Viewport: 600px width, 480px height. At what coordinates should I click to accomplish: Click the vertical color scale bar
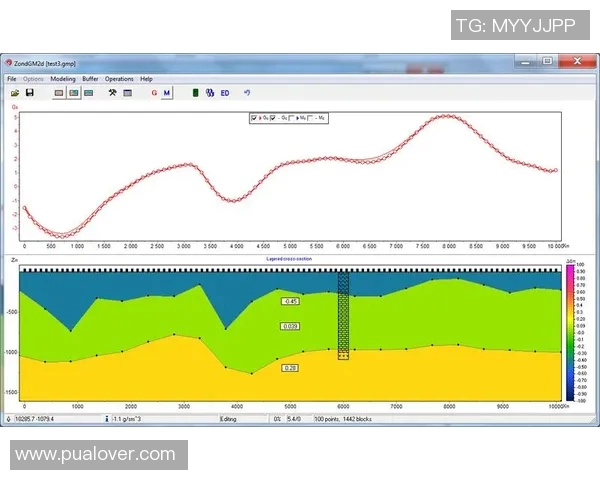[x=569, y=330]
